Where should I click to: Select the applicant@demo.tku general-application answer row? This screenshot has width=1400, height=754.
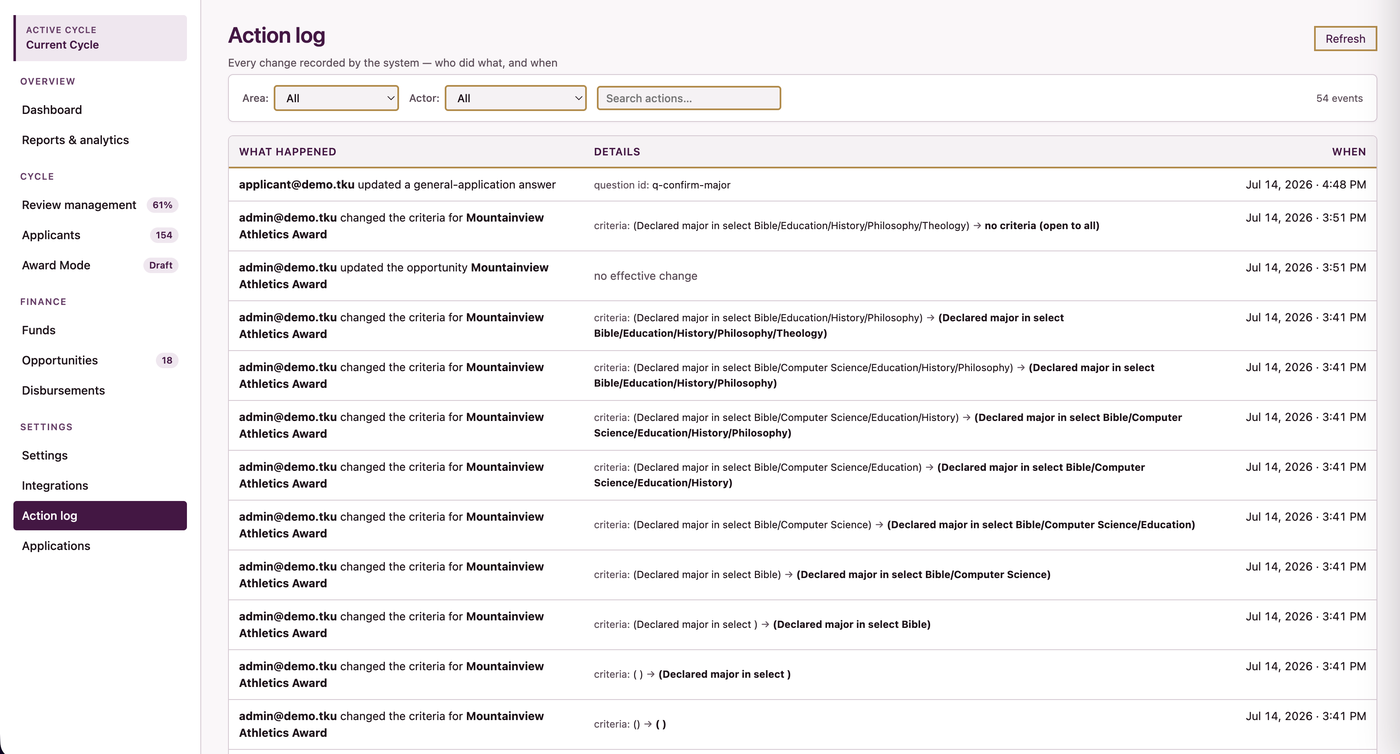pyautogui.click(x=802, y=185)
